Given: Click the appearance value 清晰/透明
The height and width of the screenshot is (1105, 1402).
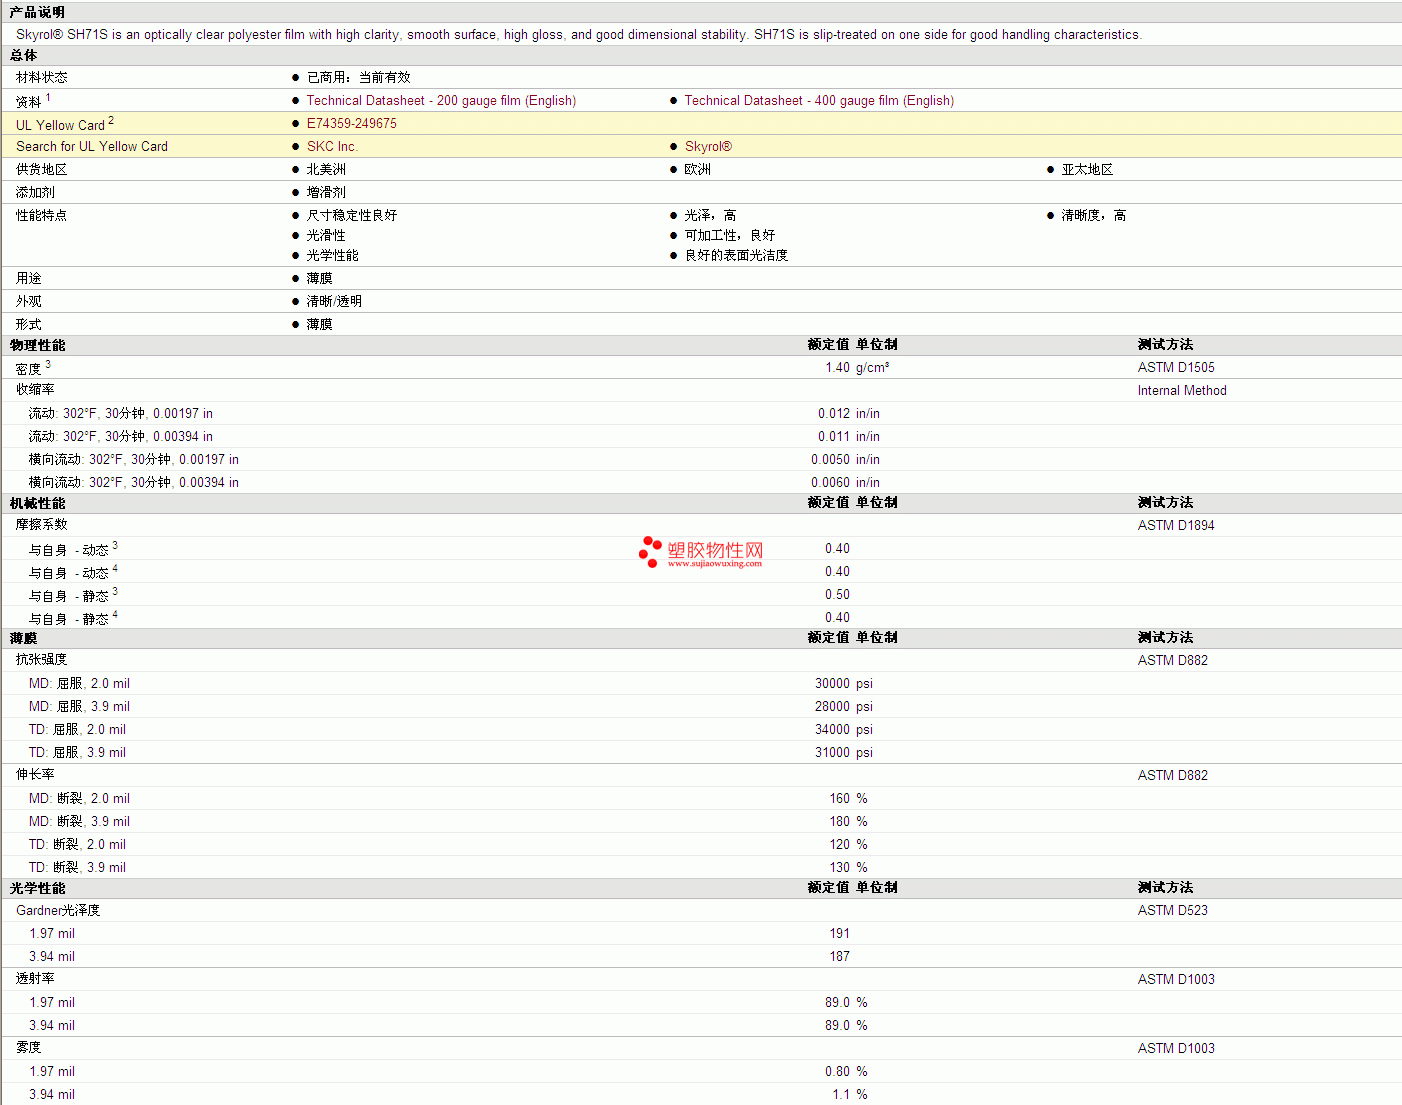Looking at the screenshot, I should coord(334,301).
